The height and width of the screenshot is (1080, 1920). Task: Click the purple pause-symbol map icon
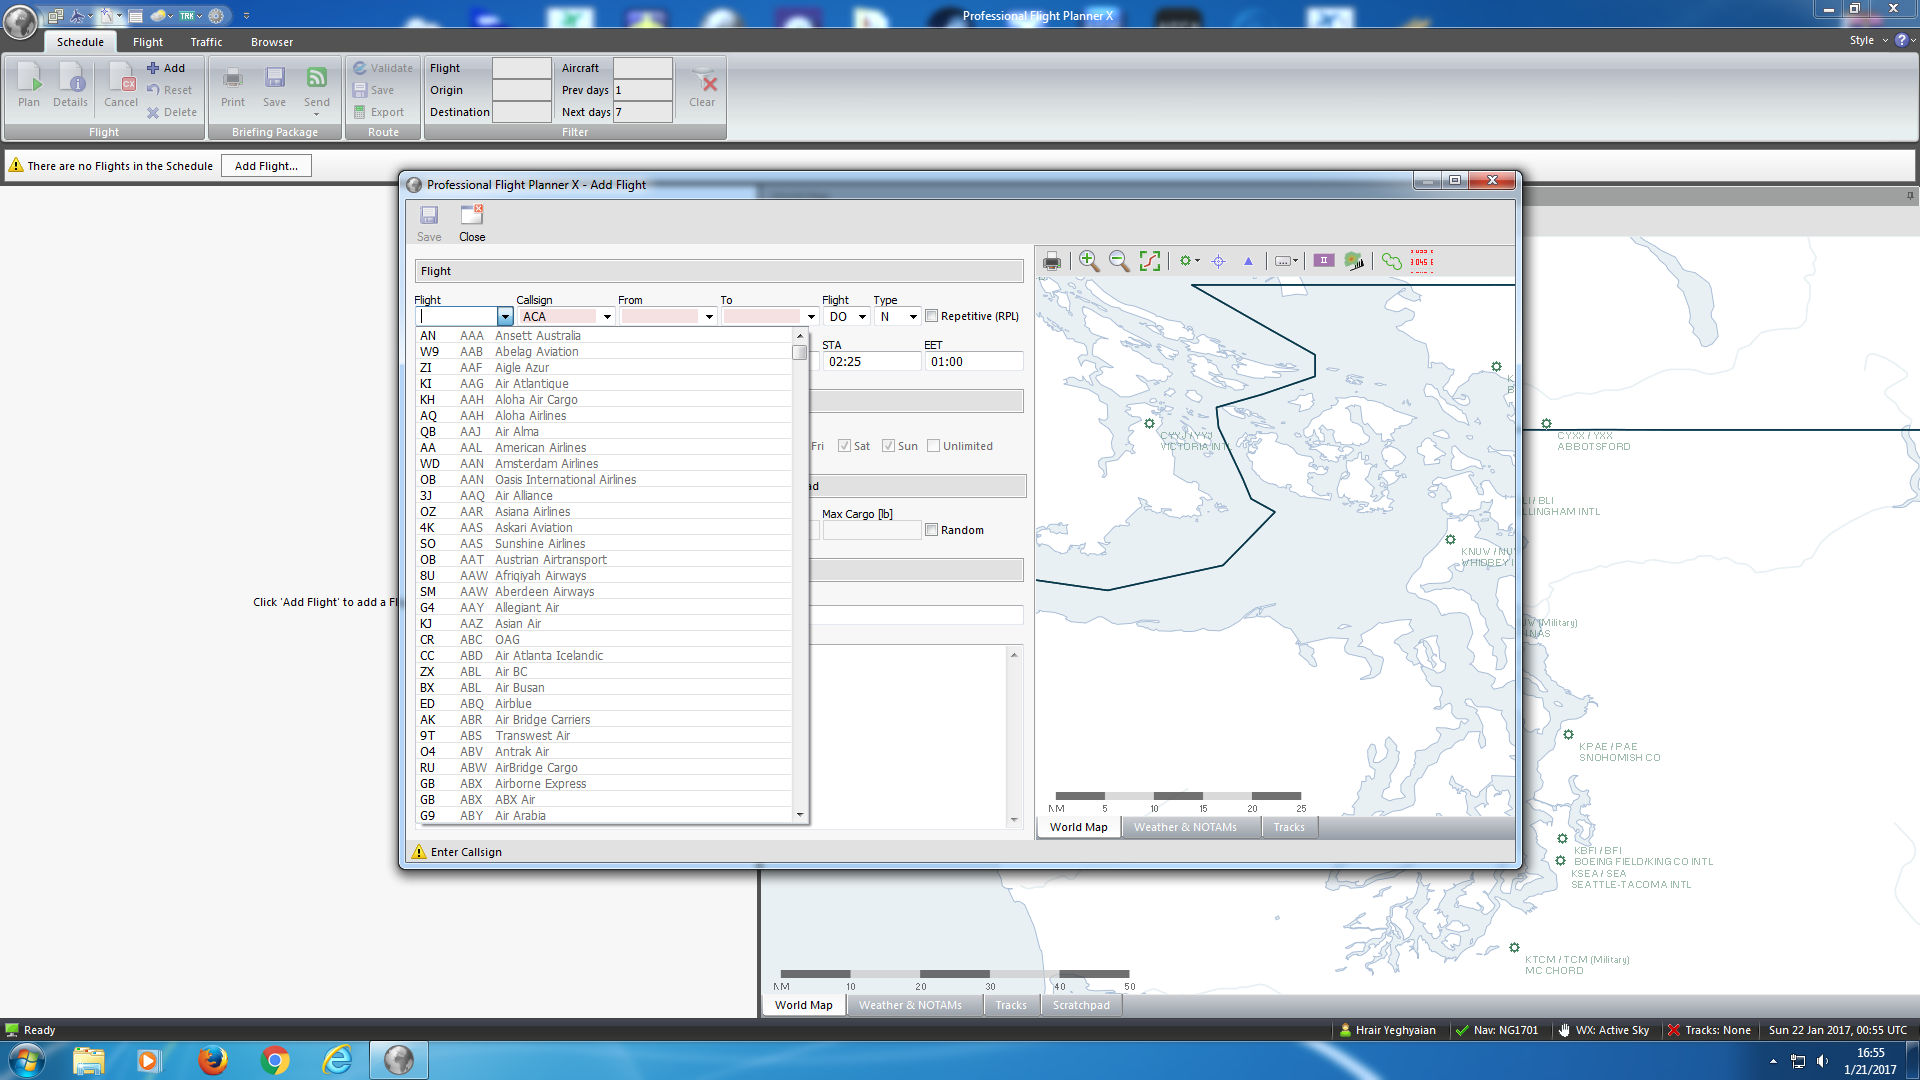(x=1324, y=260)
